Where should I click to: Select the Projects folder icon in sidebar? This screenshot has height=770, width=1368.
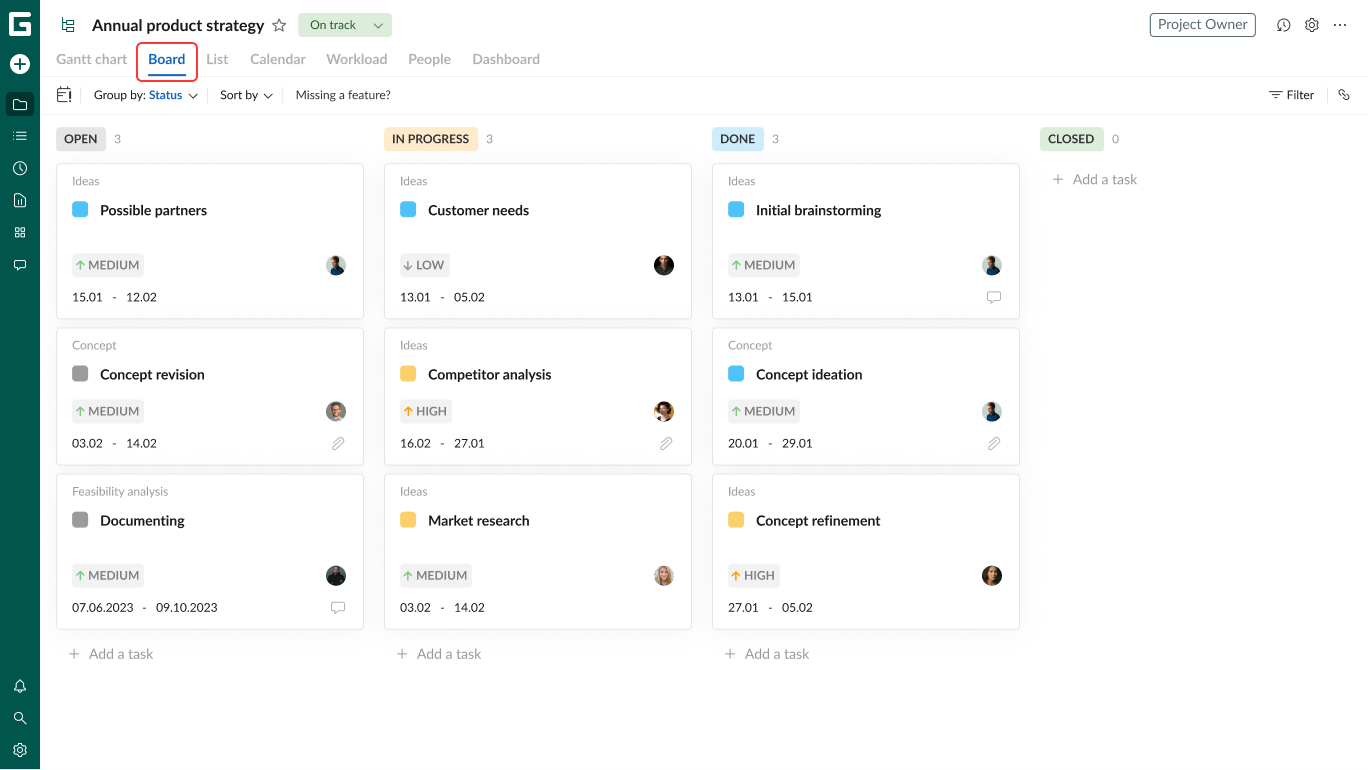tap(20, 104)
